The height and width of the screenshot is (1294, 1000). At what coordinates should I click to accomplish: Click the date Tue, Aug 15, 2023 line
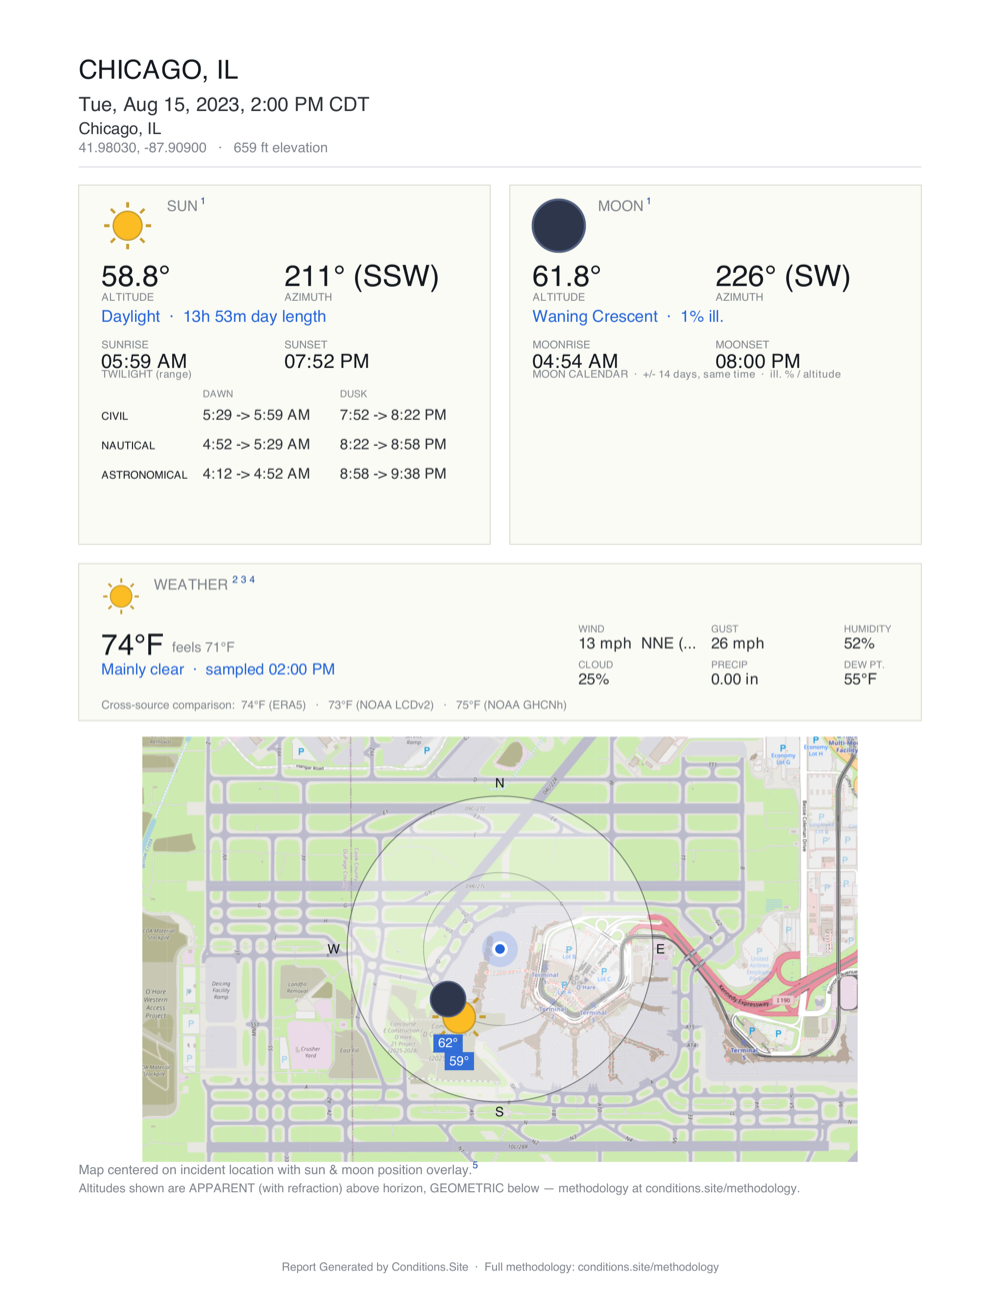[224, 104]
